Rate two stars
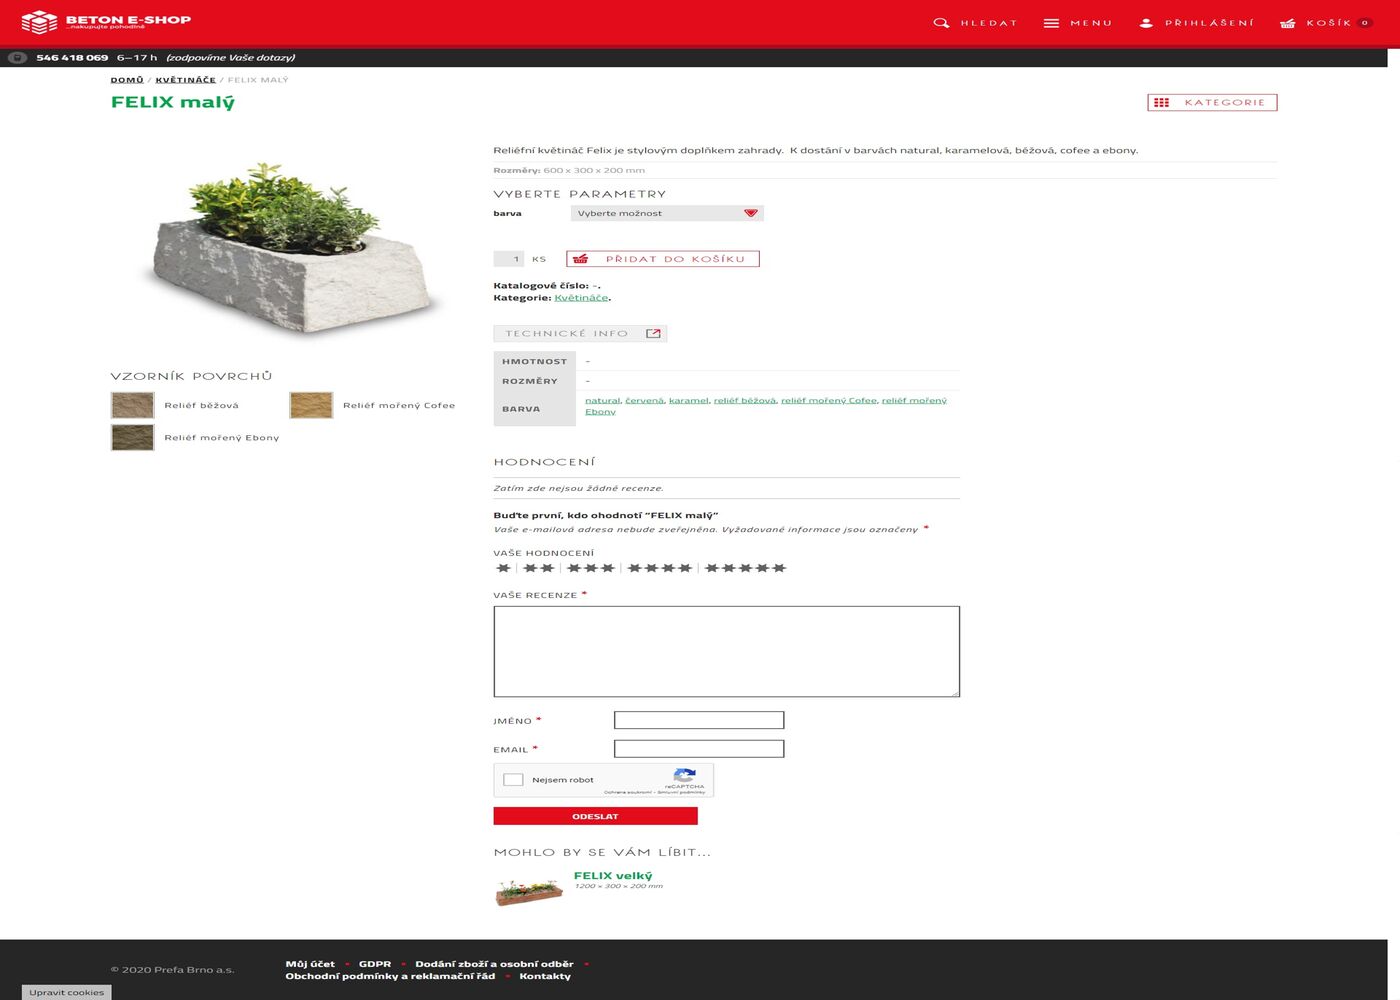 click(538, 568)
